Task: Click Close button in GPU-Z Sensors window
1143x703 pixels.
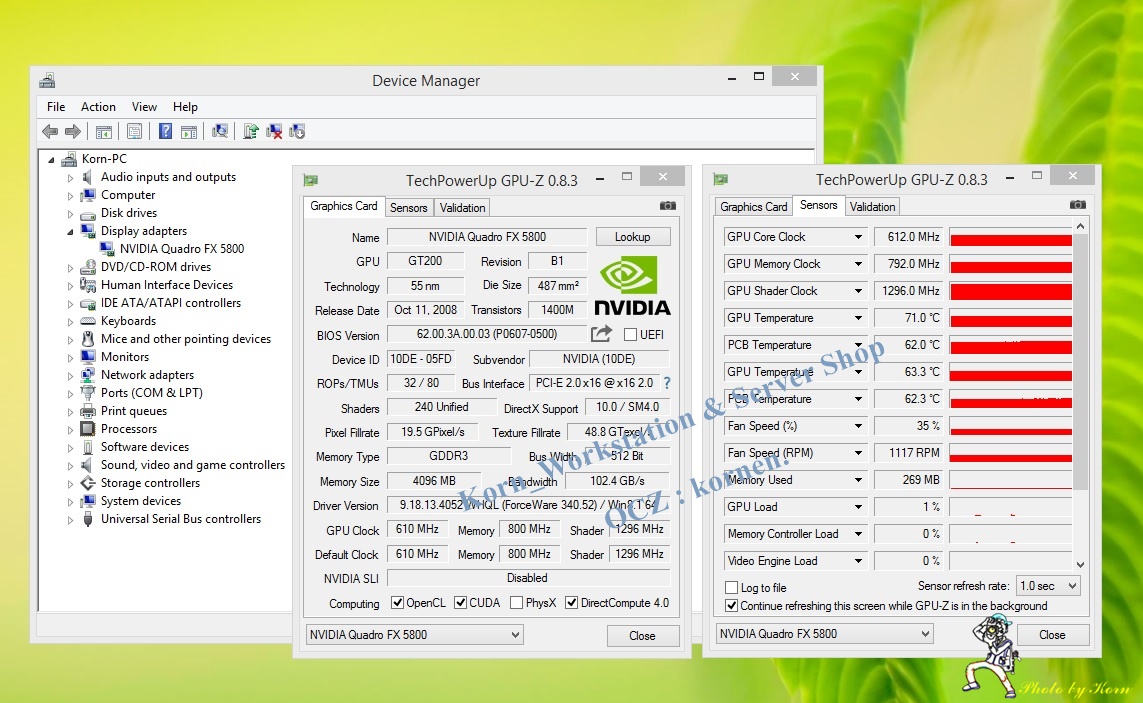Action: click(1052, 634)
